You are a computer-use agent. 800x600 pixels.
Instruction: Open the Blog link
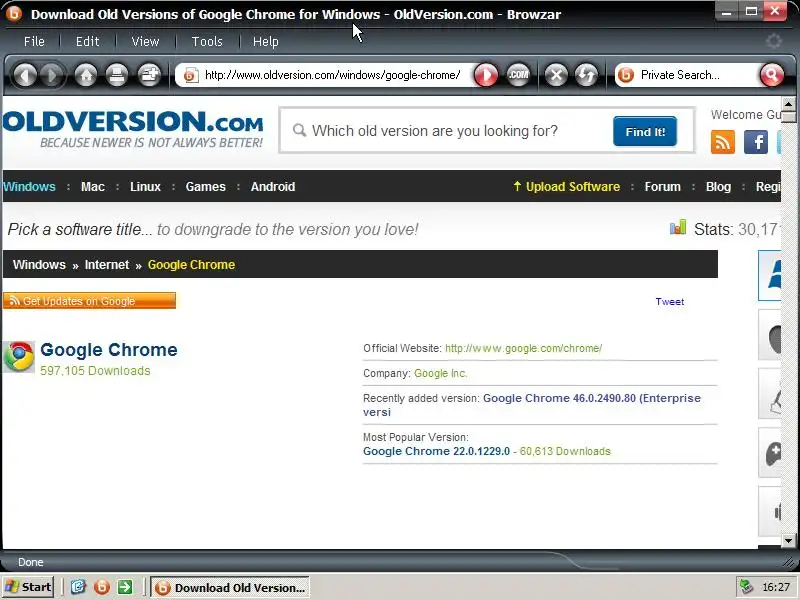718,187
